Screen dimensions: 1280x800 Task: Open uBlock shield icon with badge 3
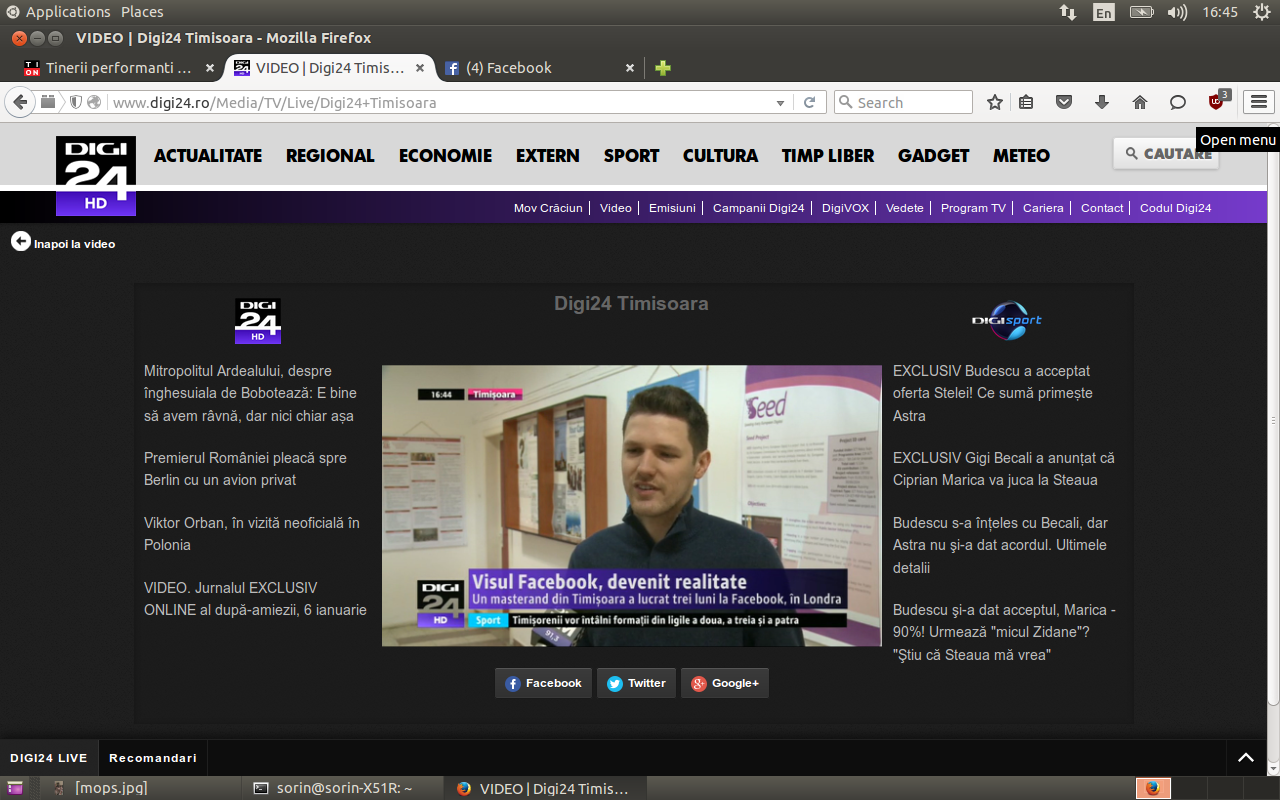click(x=1218, y=100)
